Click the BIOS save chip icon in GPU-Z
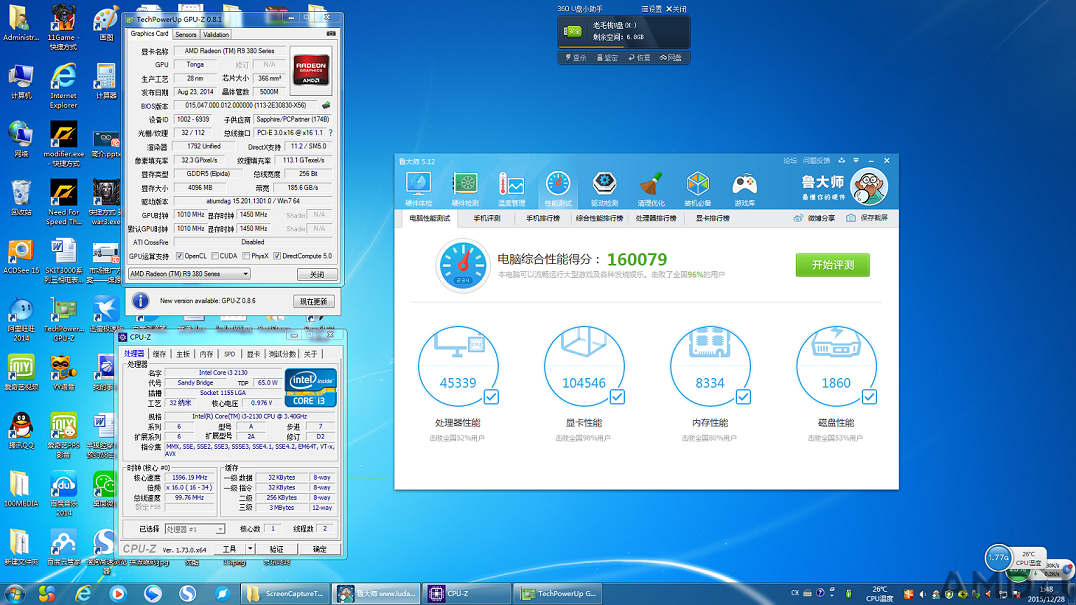Viewport: 1076px width, 605px height. click(x=326, y=106)
